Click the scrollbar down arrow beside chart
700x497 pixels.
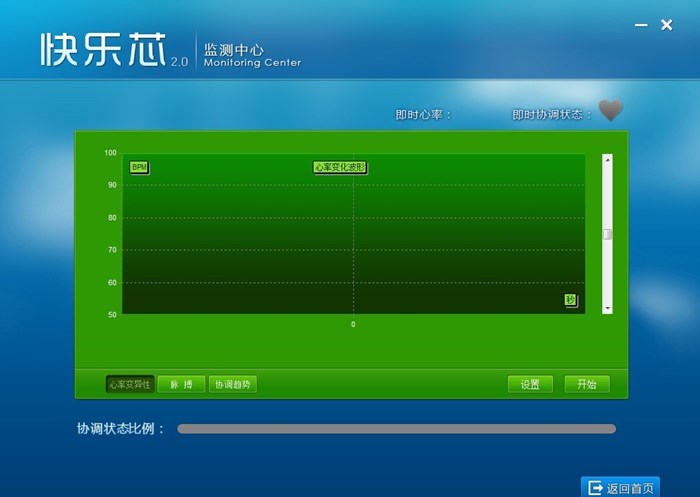click(607, 308)
